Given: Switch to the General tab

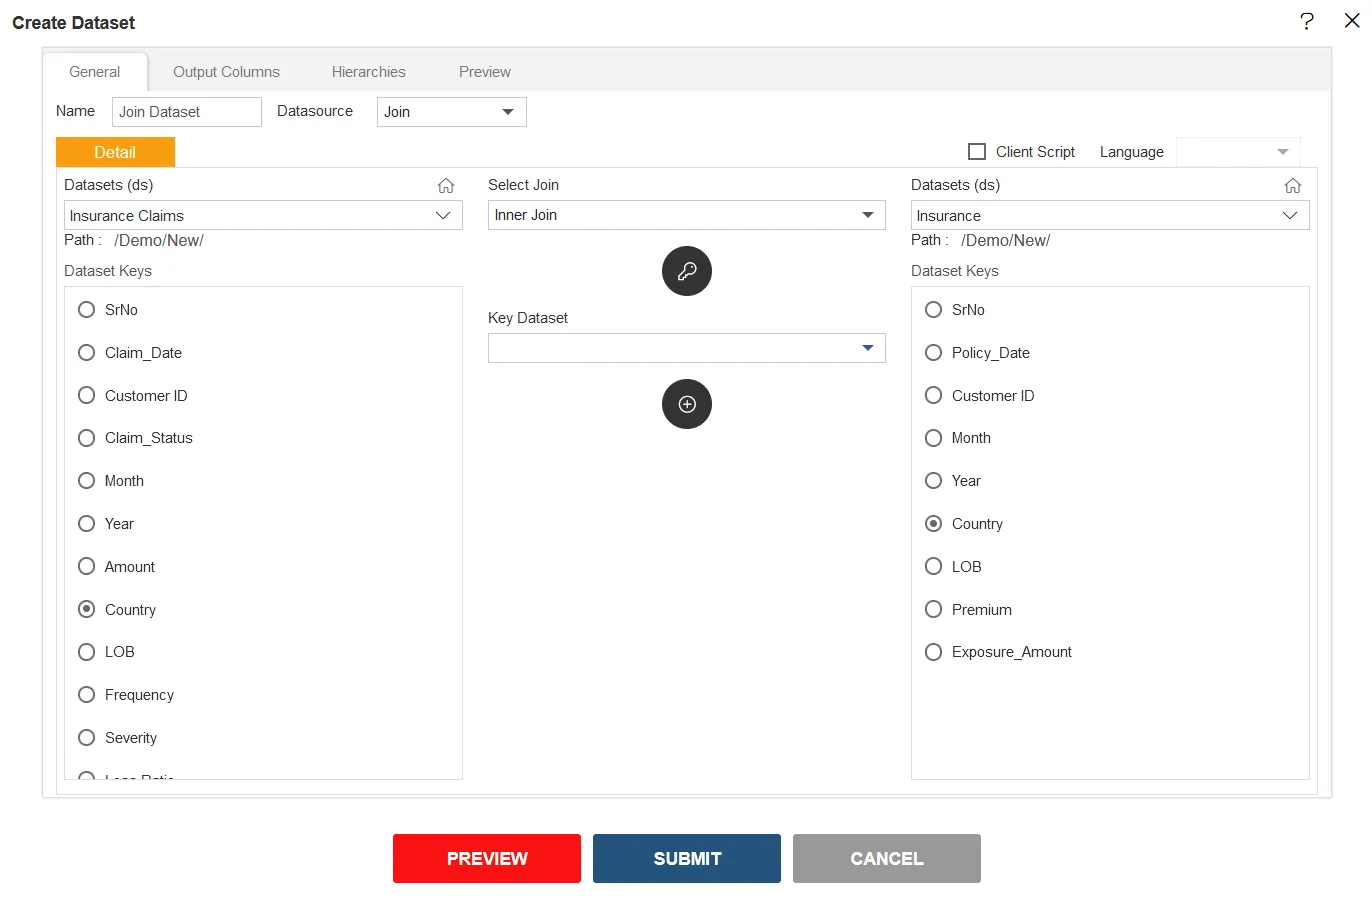Looking at the screenshot, I should click(x=95, y=72).
